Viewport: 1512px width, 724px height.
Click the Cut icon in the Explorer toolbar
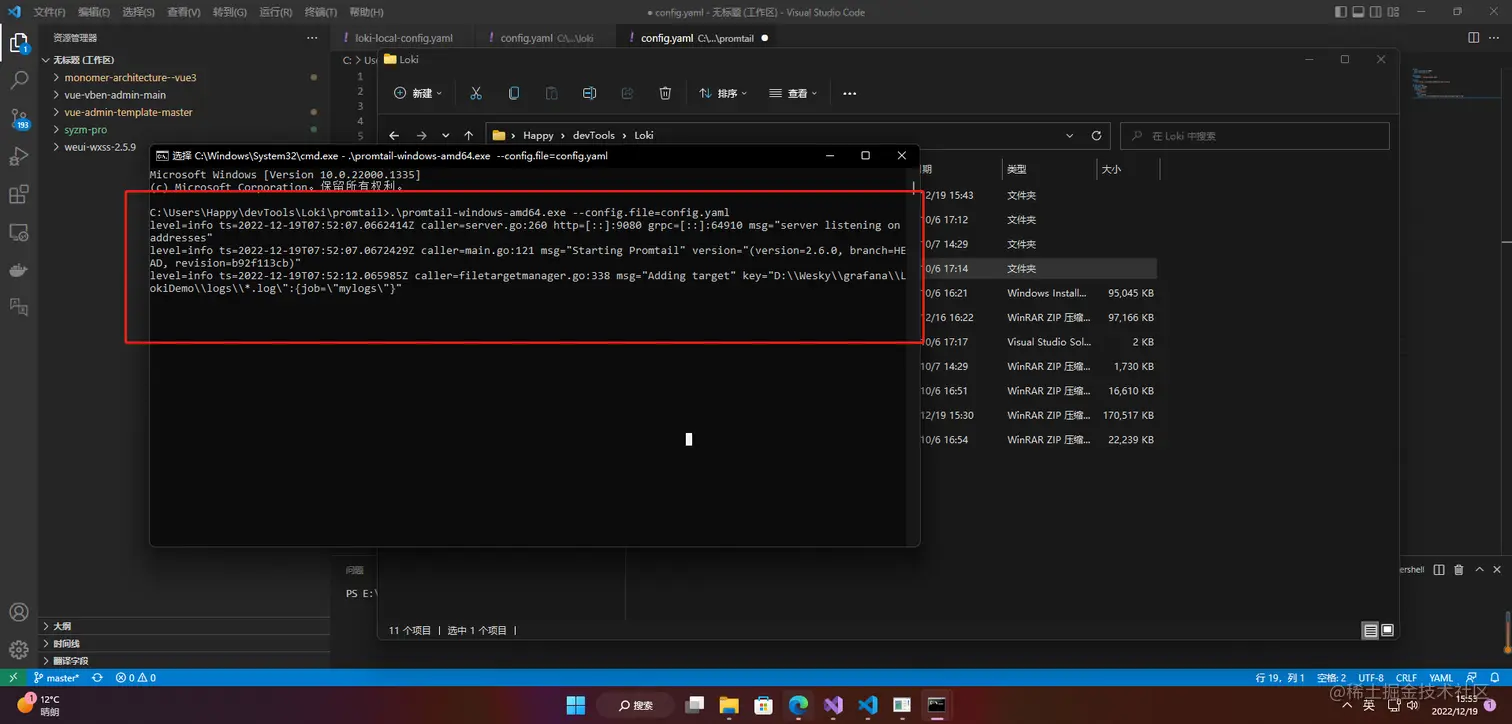pos(476,93)
